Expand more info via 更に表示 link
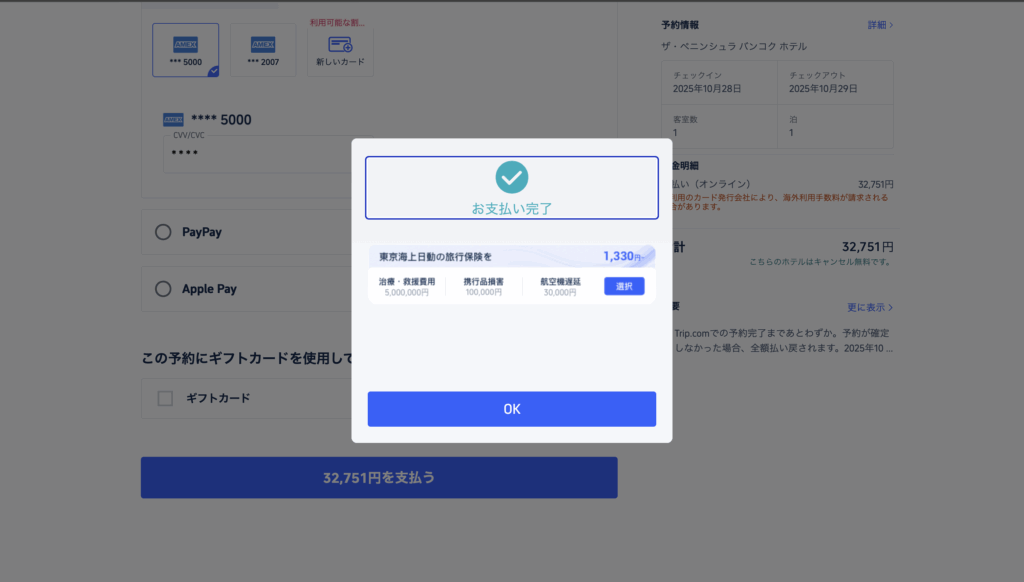This screenshot has height=582, width=1024. pos(870,307)
